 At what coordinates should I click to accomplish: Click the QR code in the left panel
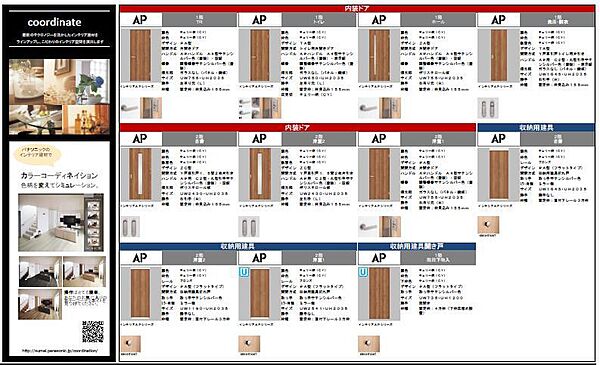point(93,331)
